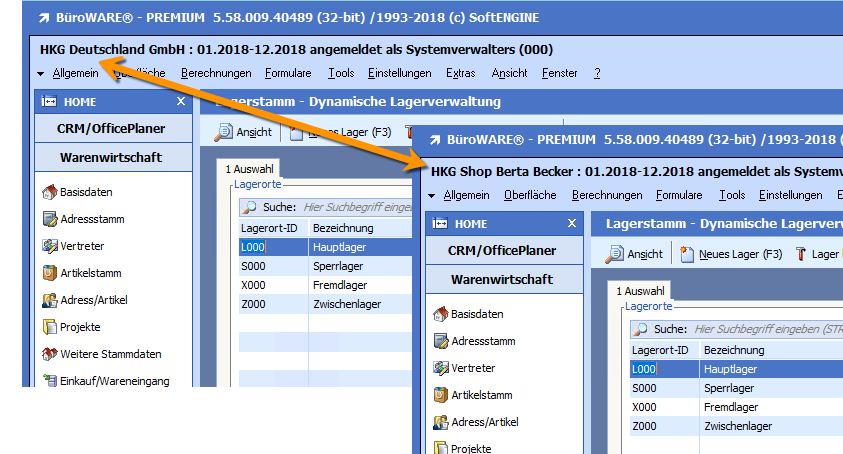The image size is (843, 454).
Task: Click Ansicht magnifier toolbar icon in Berta Becker window
Action: [x=615, y=255]
